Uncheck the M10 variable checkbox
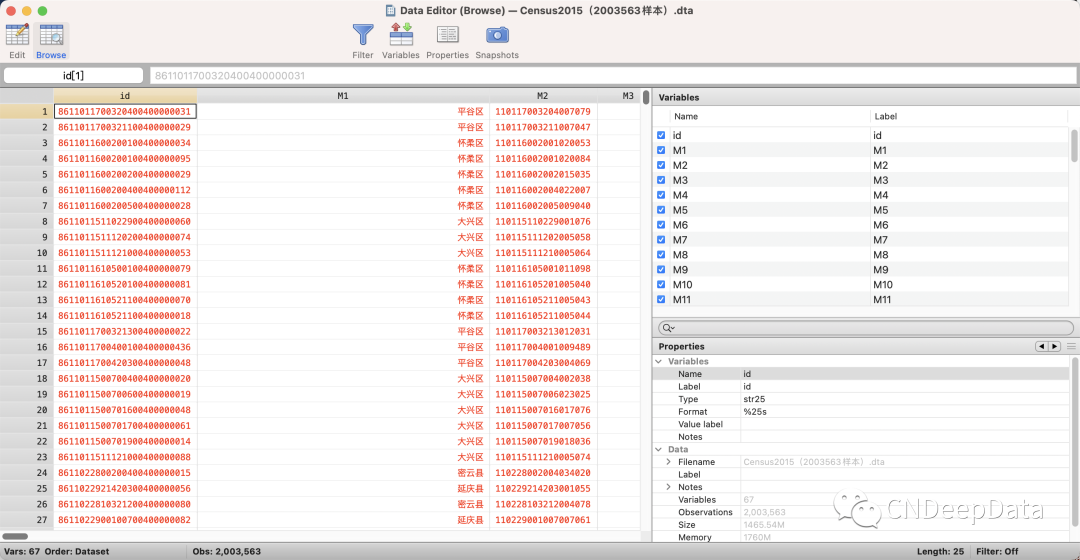The image size is (1080, 560). 661,284
